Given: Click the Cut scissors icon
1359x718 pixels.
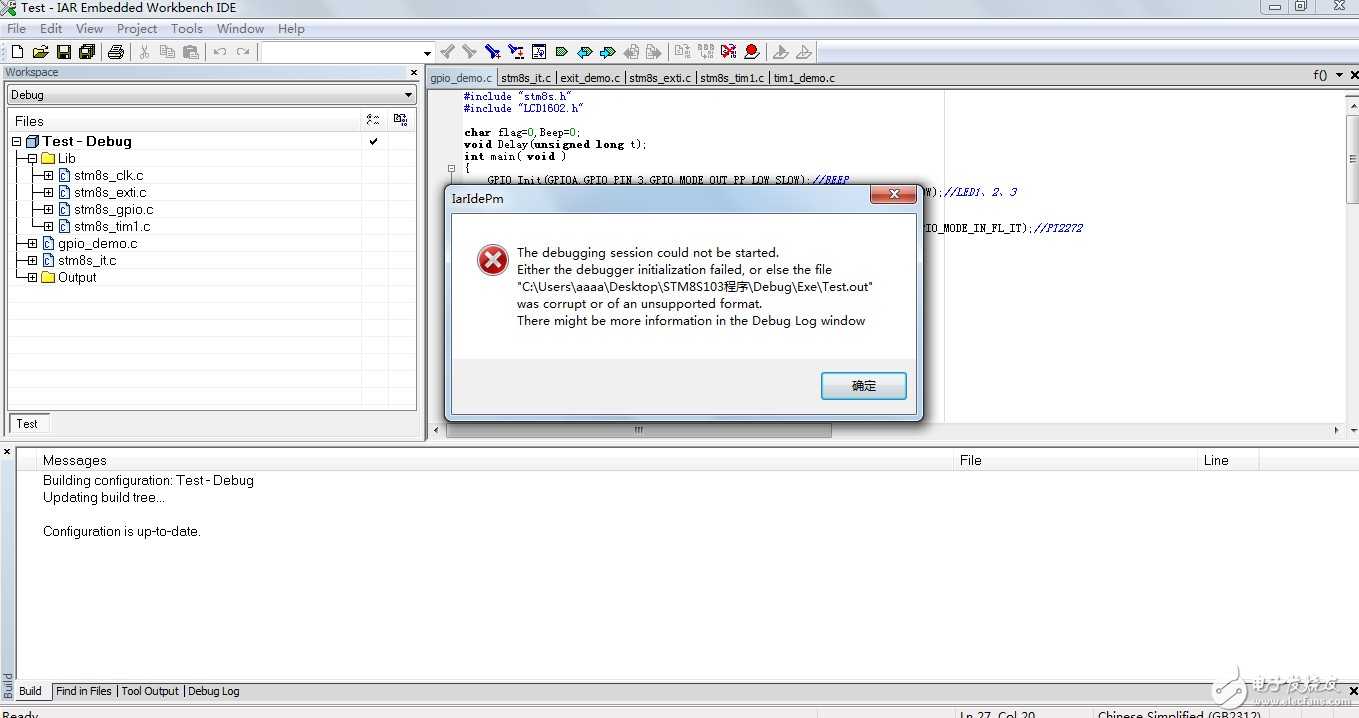Looking at the screenshot, I should point(144,52).
